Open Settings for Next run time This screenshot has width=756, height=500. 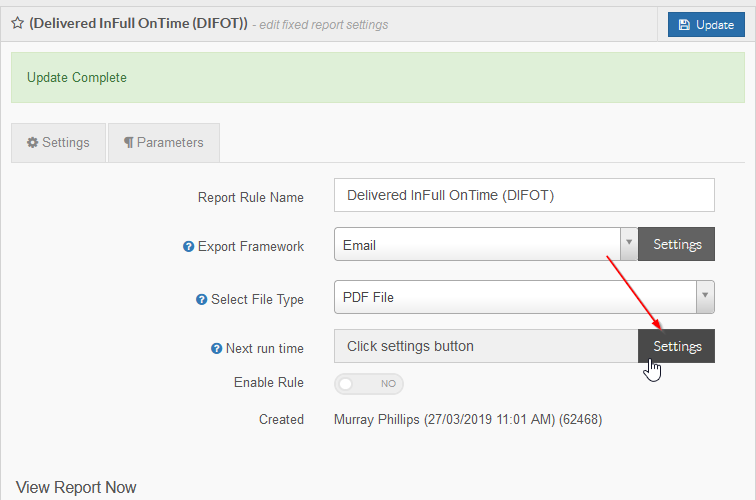click(x=676, y=346)
